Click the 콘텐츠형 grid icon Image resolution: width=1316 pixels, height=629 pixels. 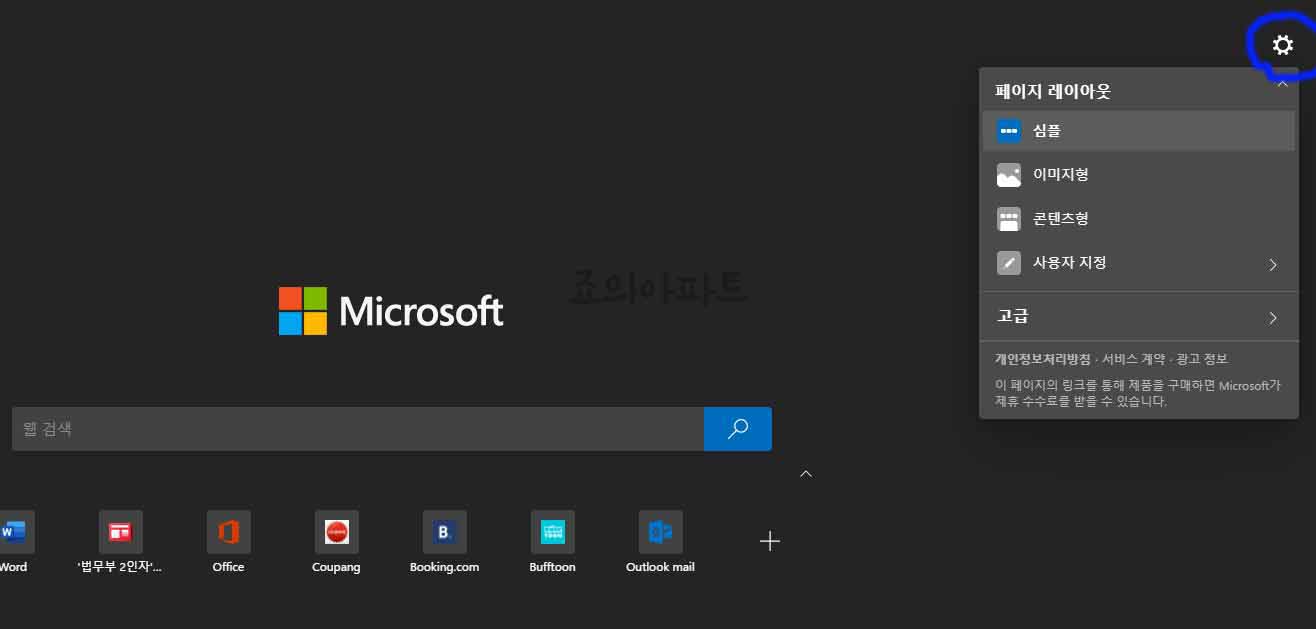pos(1009,219)
